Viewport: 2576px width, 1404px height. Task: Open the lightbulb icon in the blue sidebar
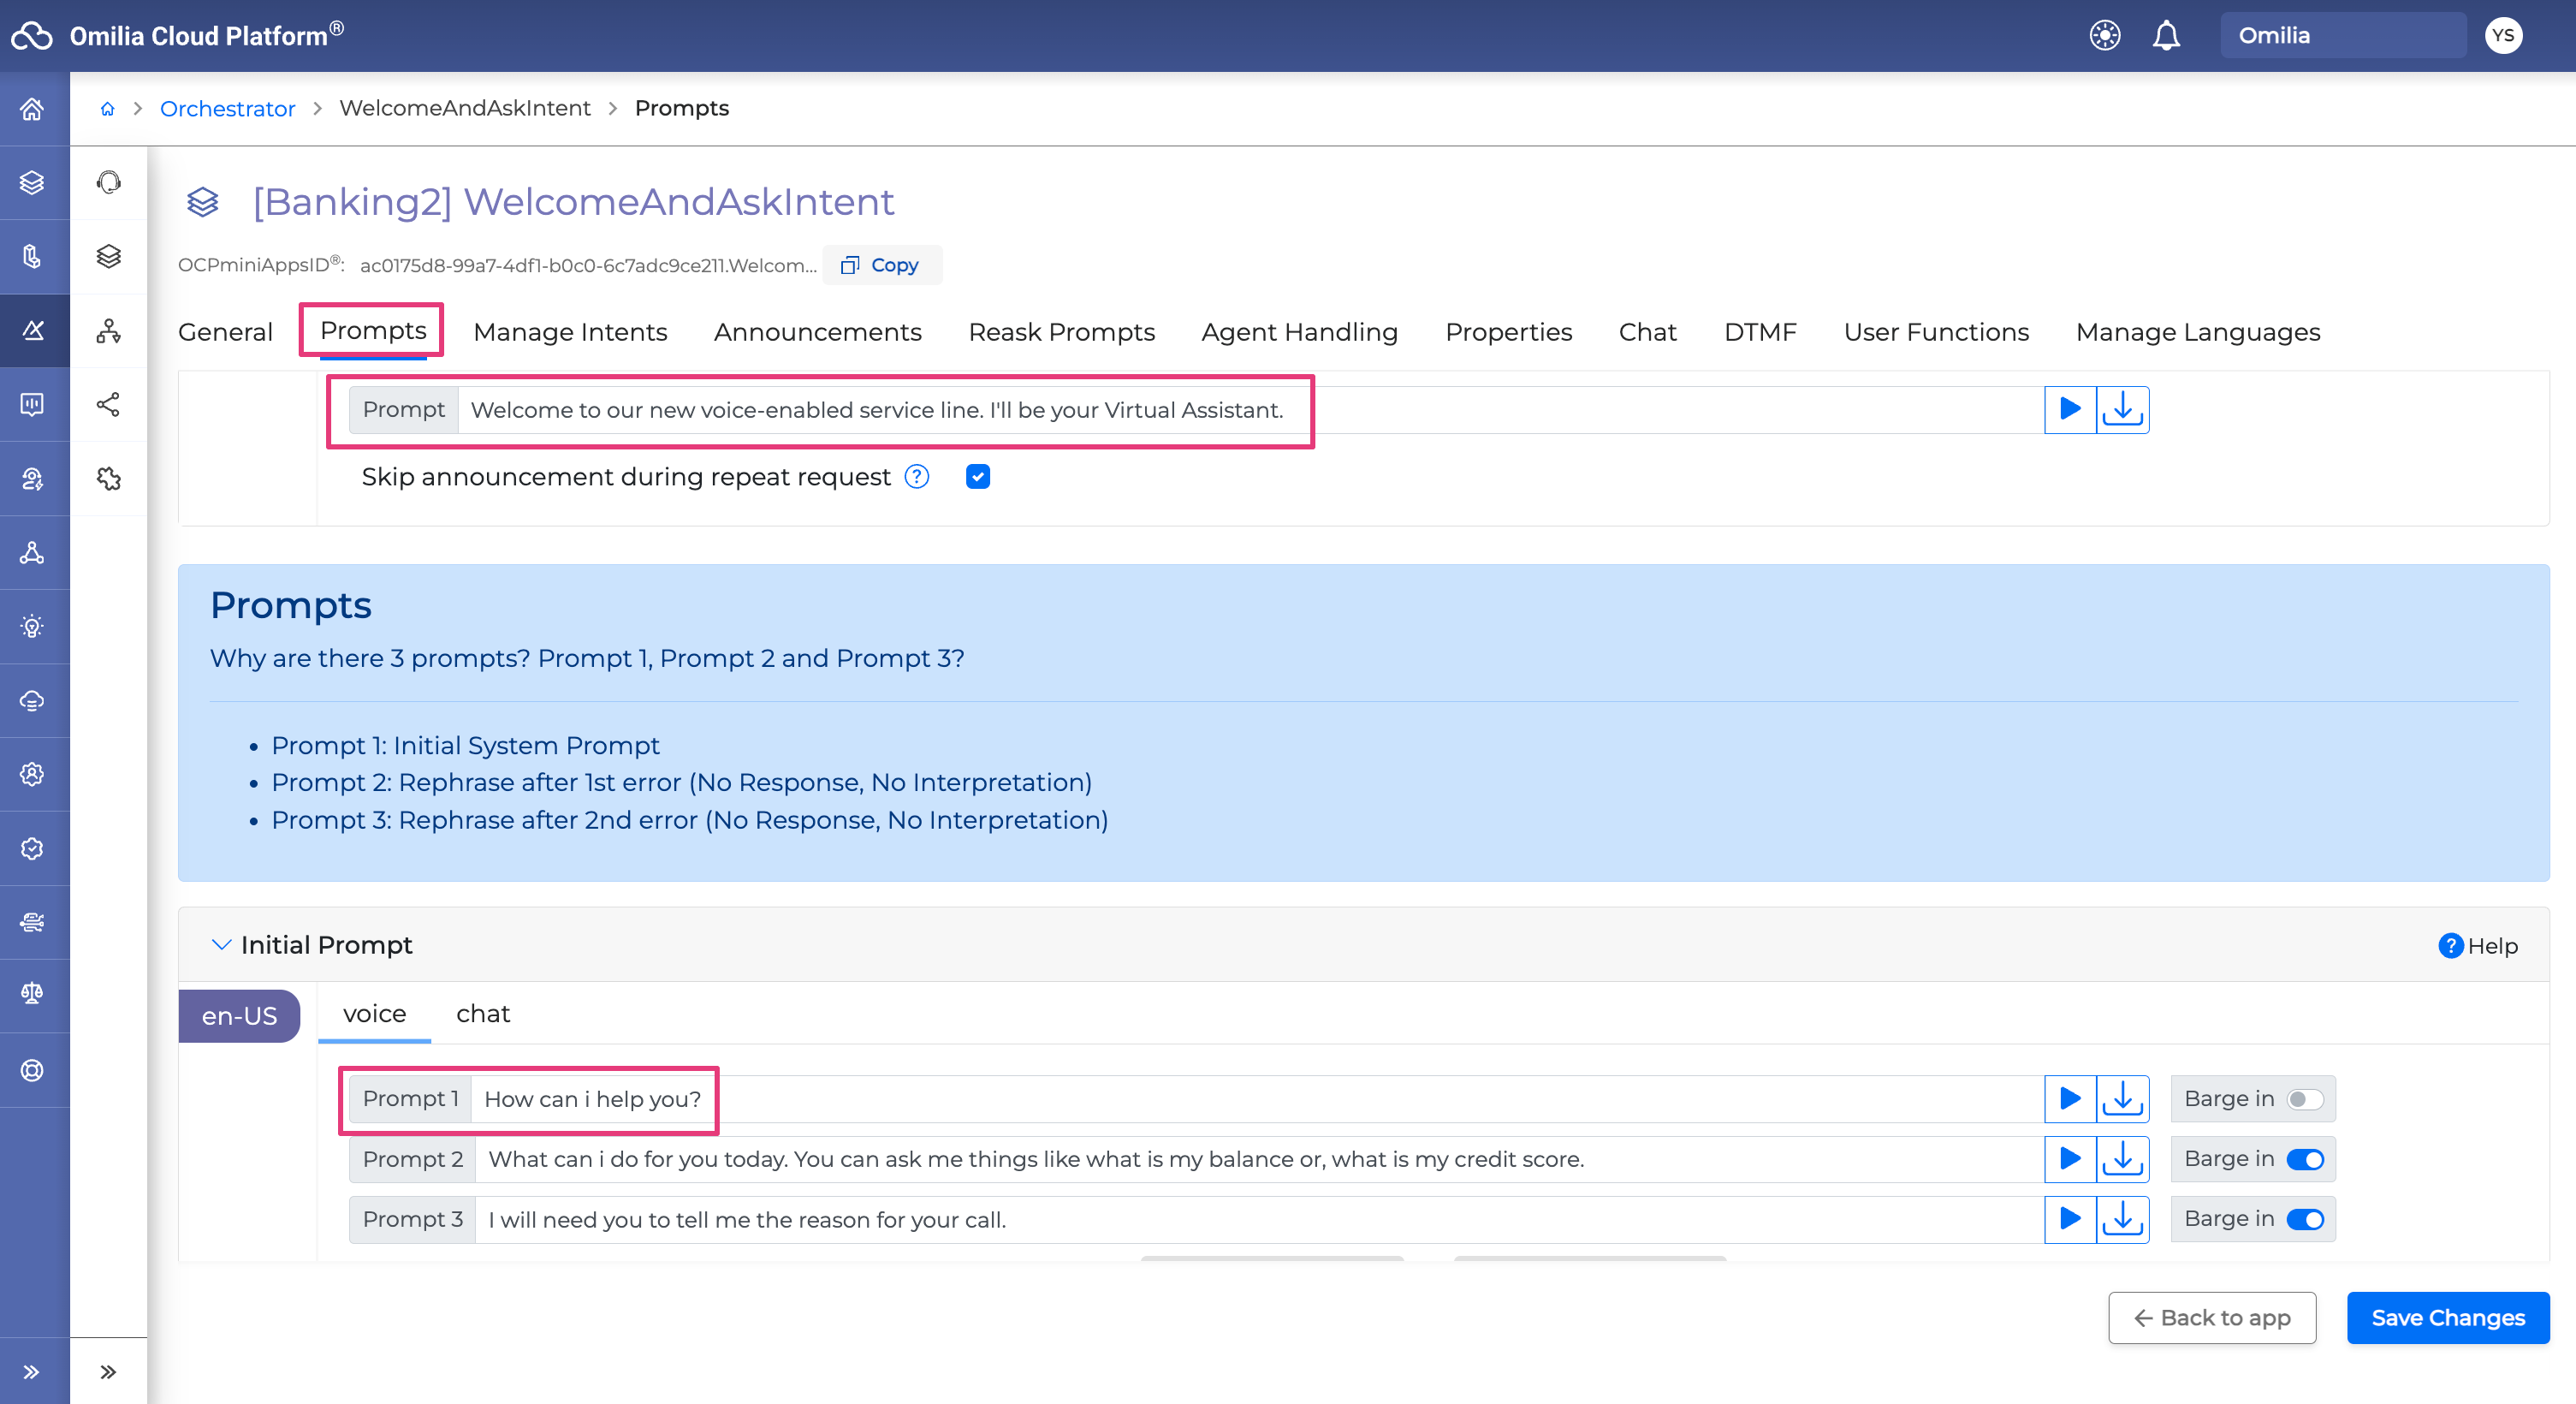(x=33, y=627)
